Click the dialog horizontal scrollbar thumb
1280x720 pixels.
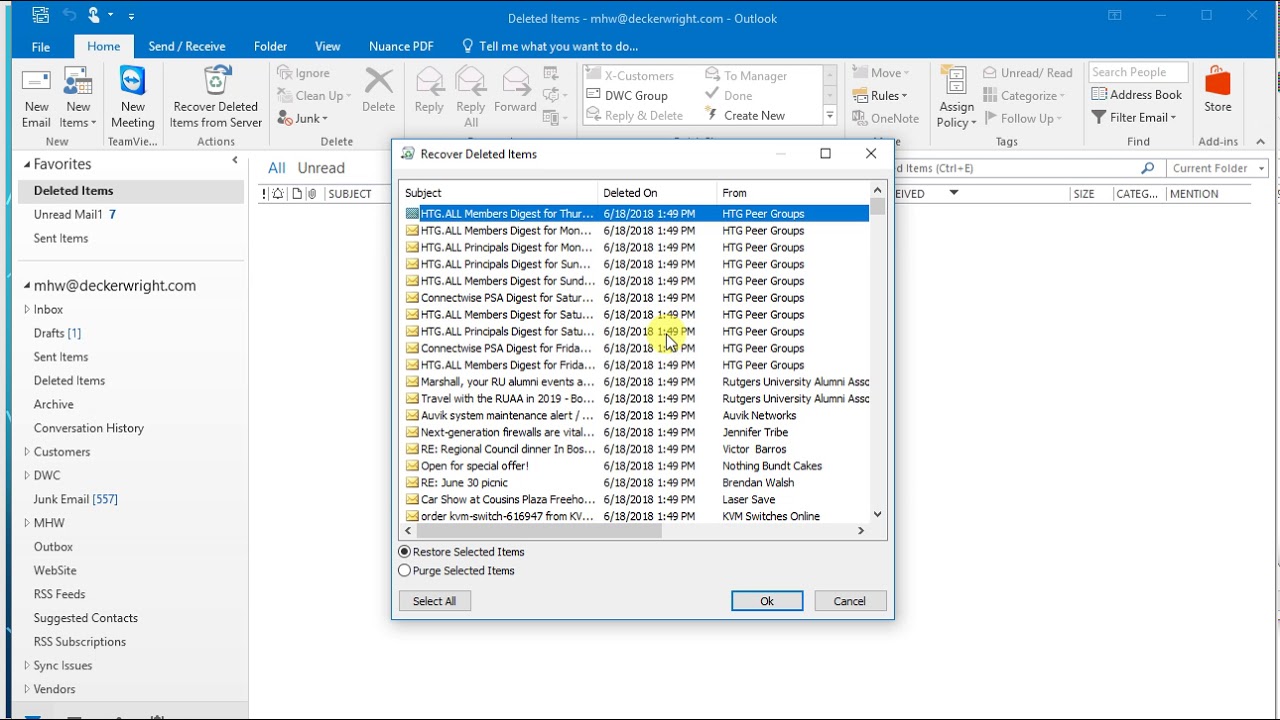point(538,531)
